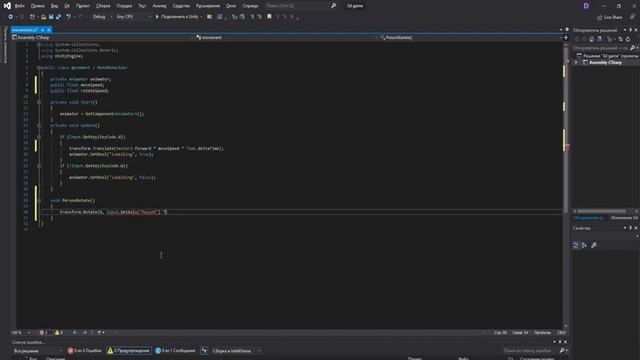This screenshot has width=640, height=360.
Task: Open the Правка menu
Action: 37,6
